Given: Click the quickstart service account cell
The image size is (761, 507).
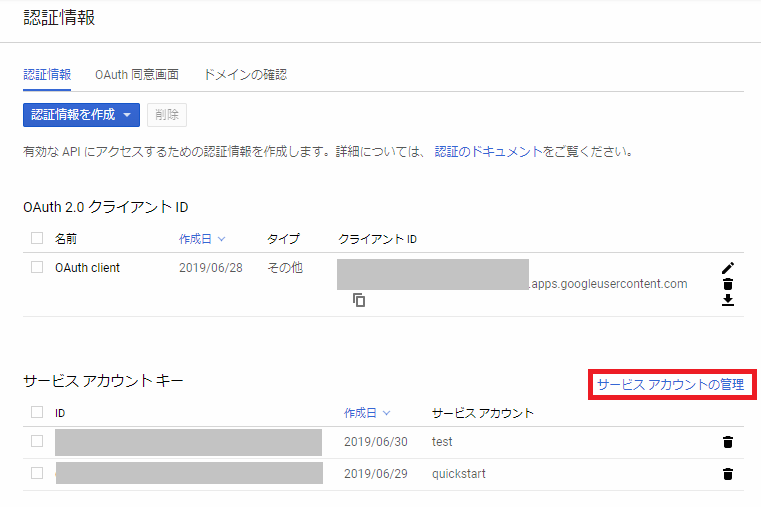Looking at the screenshot, I should coord(459,474).
